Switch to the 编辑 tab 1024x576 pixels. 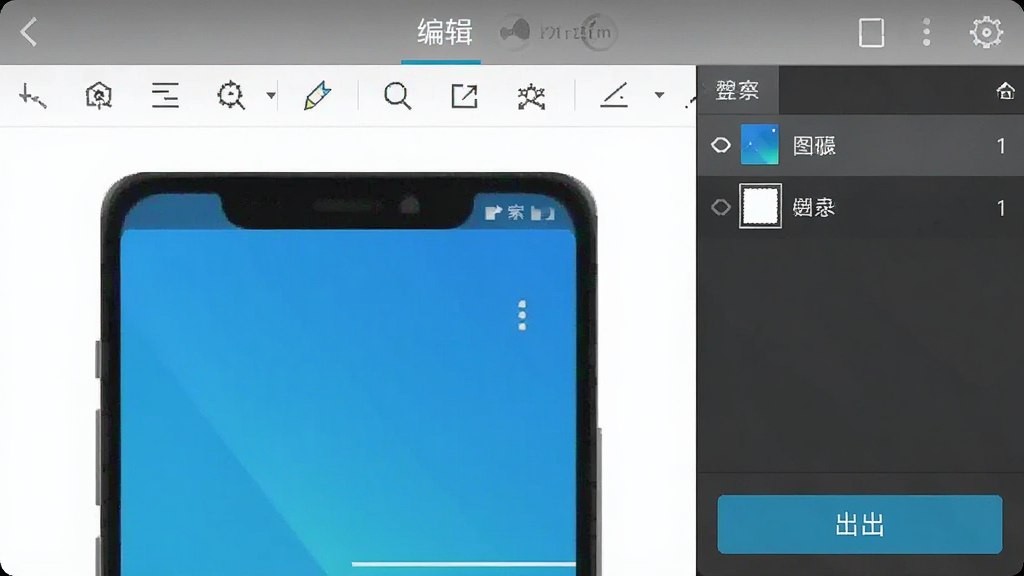tap(444, 32)
